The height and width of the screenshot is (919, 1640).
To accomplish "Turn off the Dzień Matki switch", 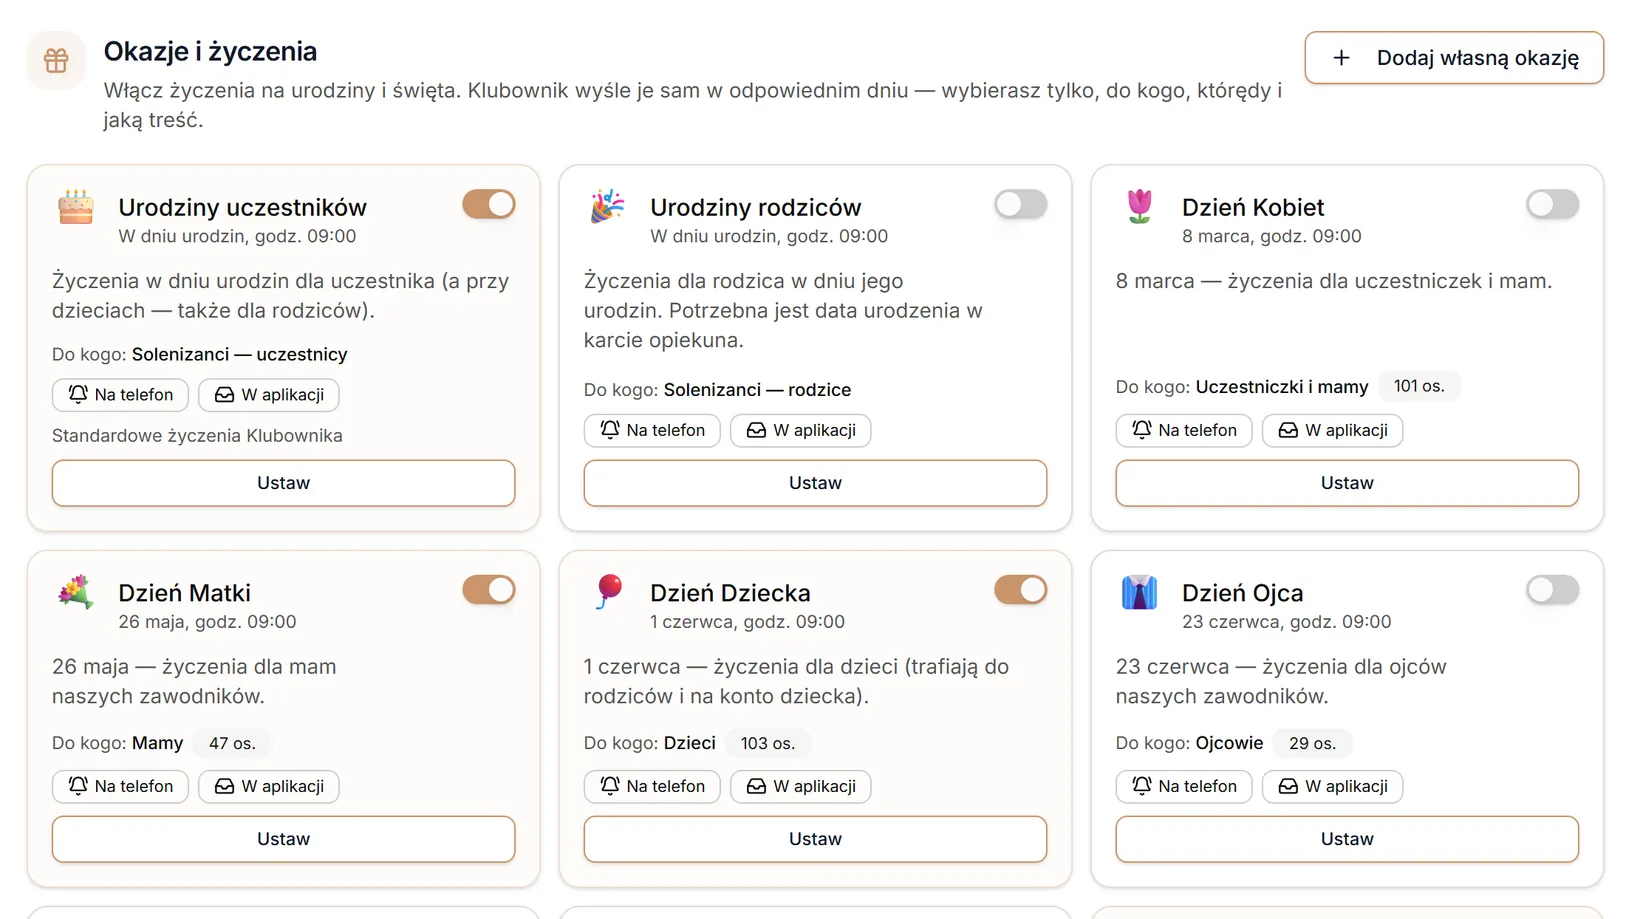I will pos(489,590).
